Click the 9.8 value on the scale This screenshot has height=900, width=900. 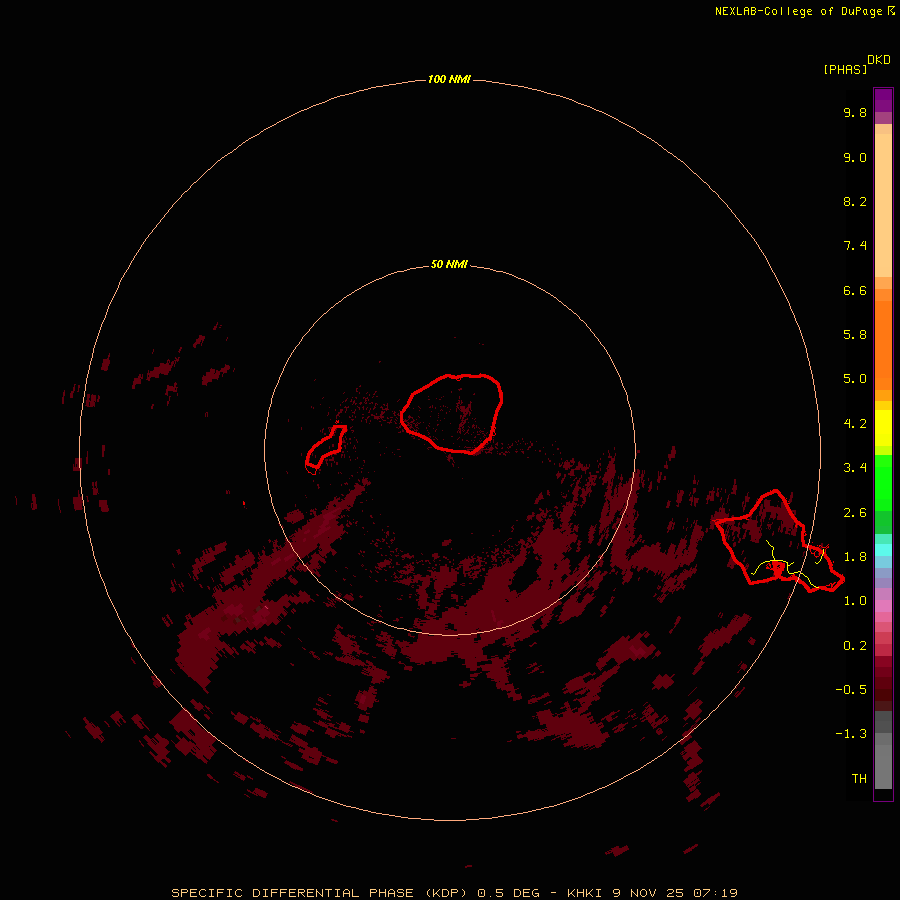tap(855, 112)
